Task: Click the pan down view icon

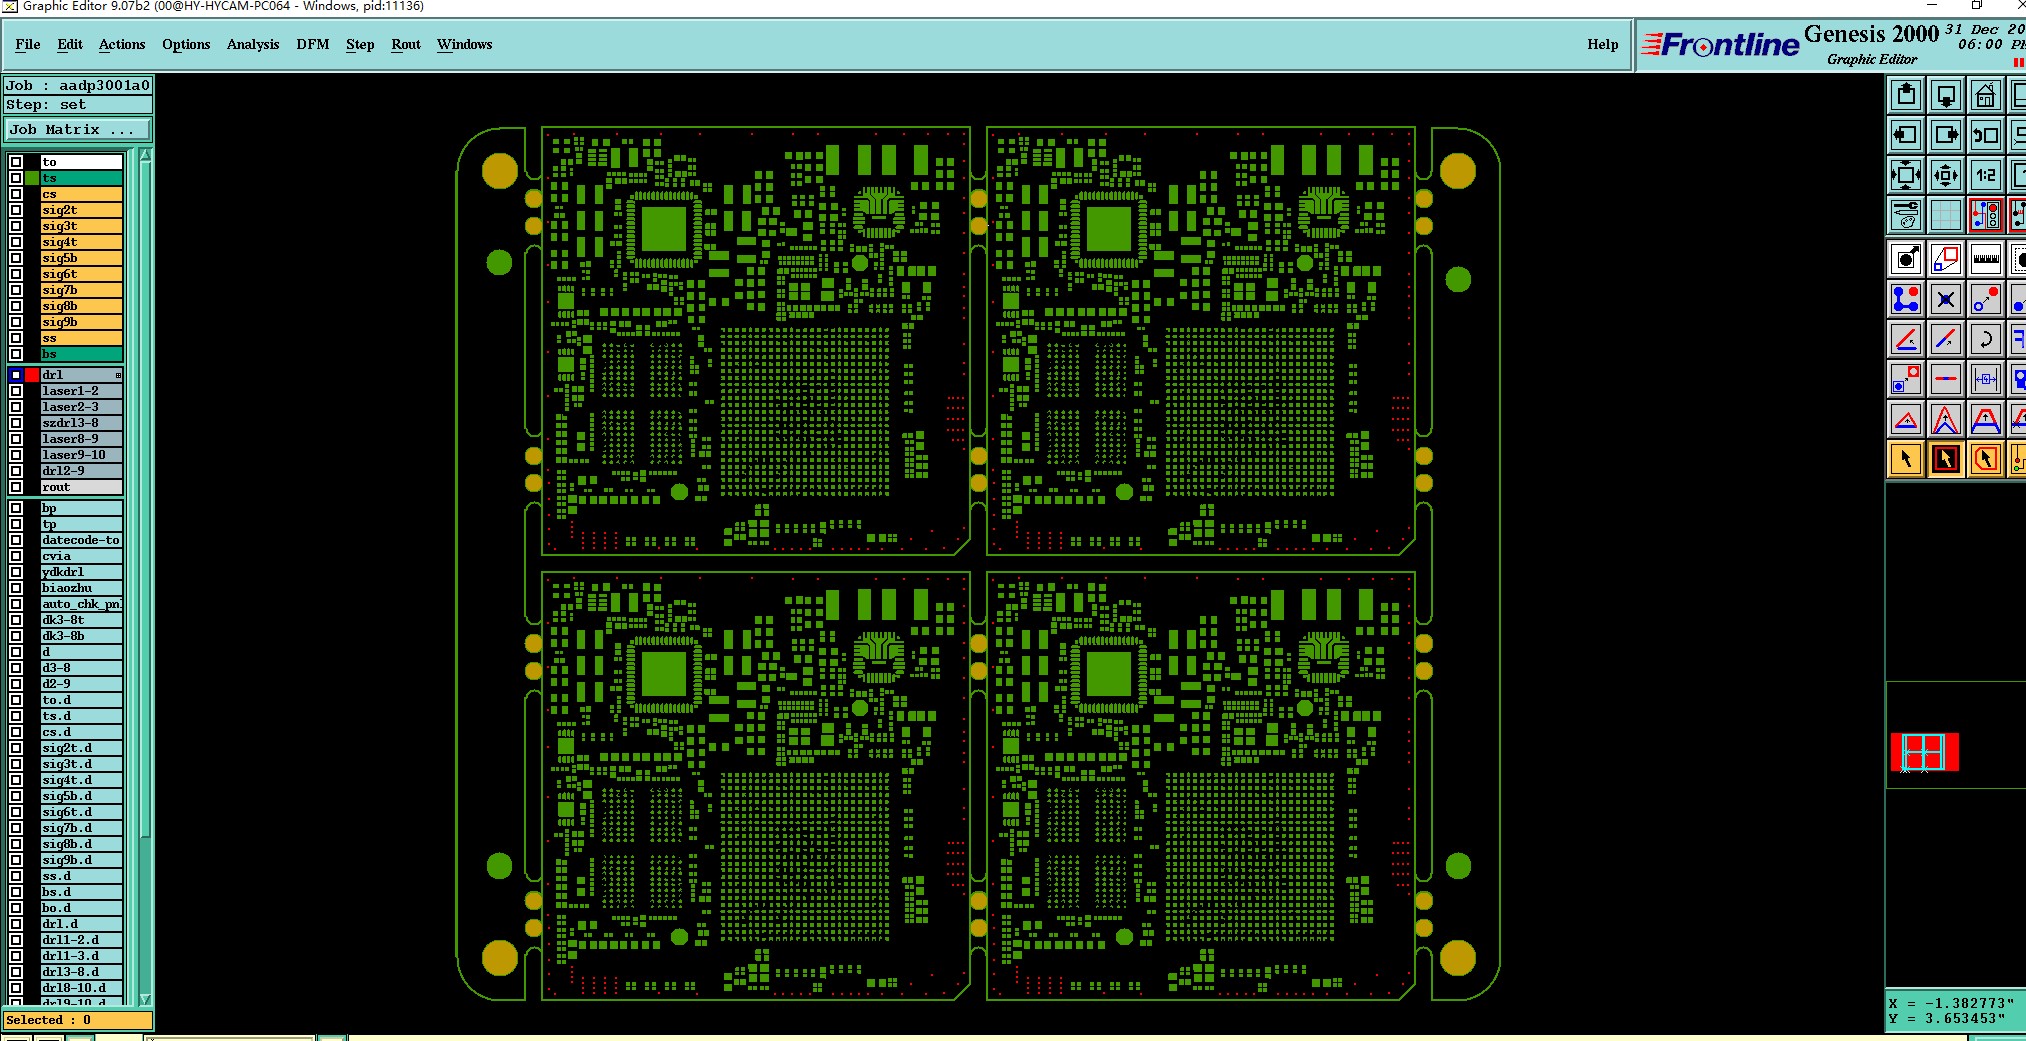Action: [x=1946, y=95]
